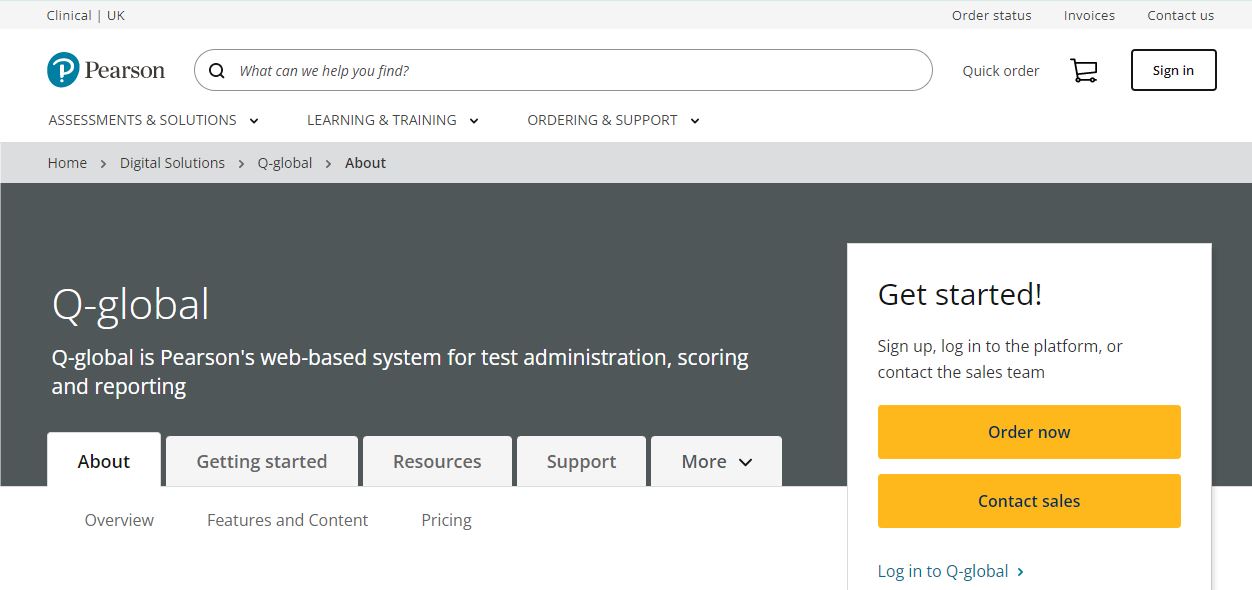Open the More tab dropdown
The height and width of the screenshot is (590, 1252).
716,462
